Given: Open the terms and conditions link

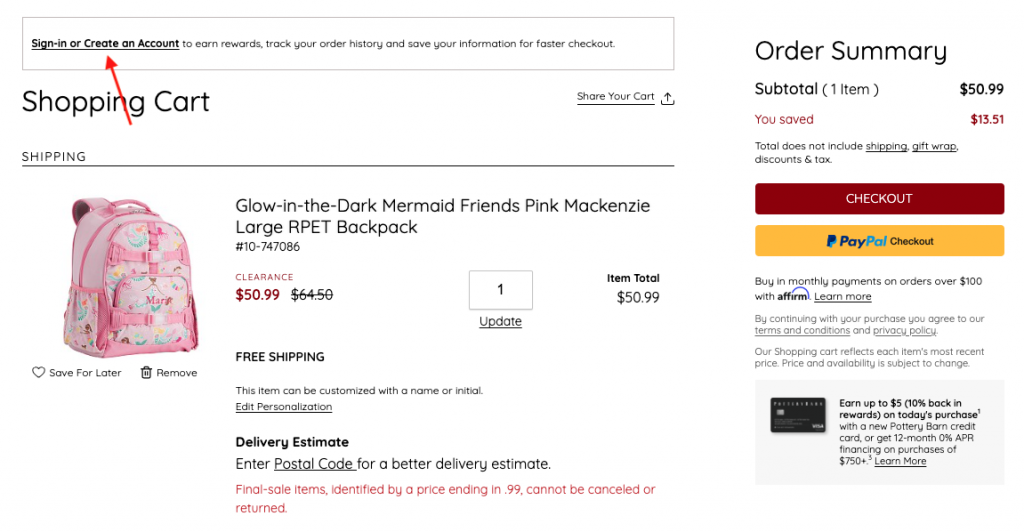Looking at the screenshot, I should pos(802,331).
